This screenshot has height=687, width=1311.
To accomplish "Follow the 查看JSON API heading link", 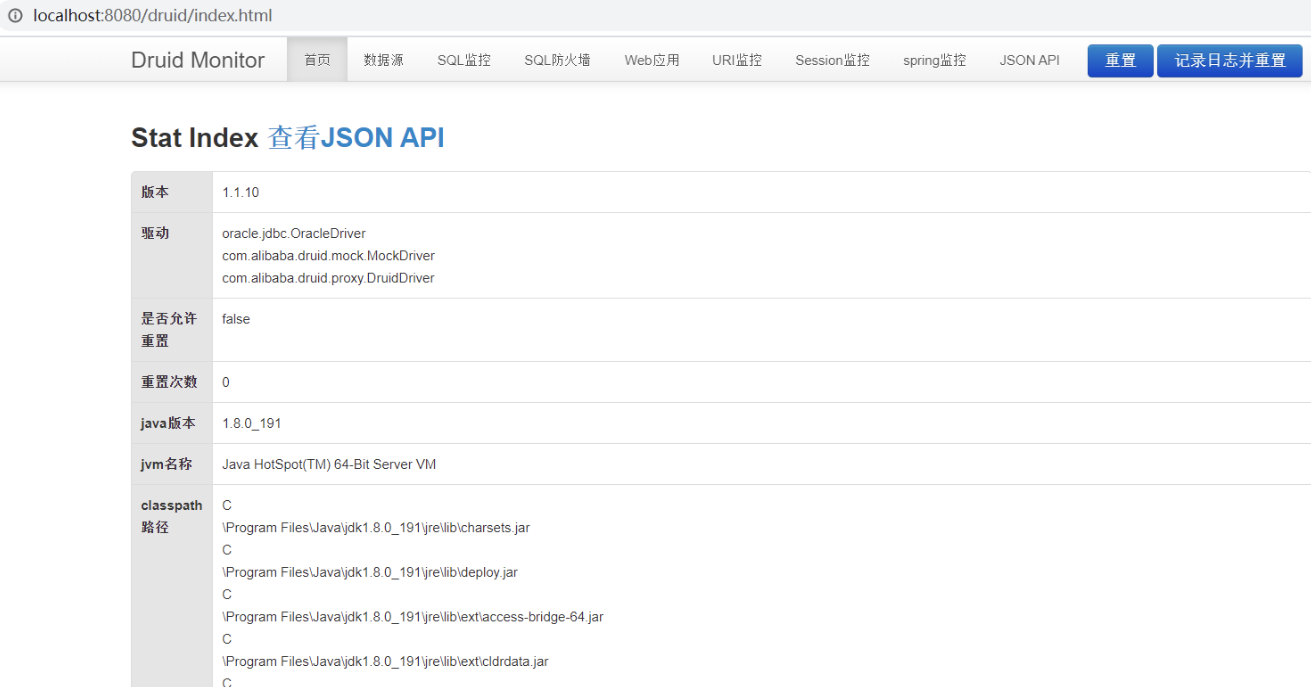I will [x=356, y=138].
